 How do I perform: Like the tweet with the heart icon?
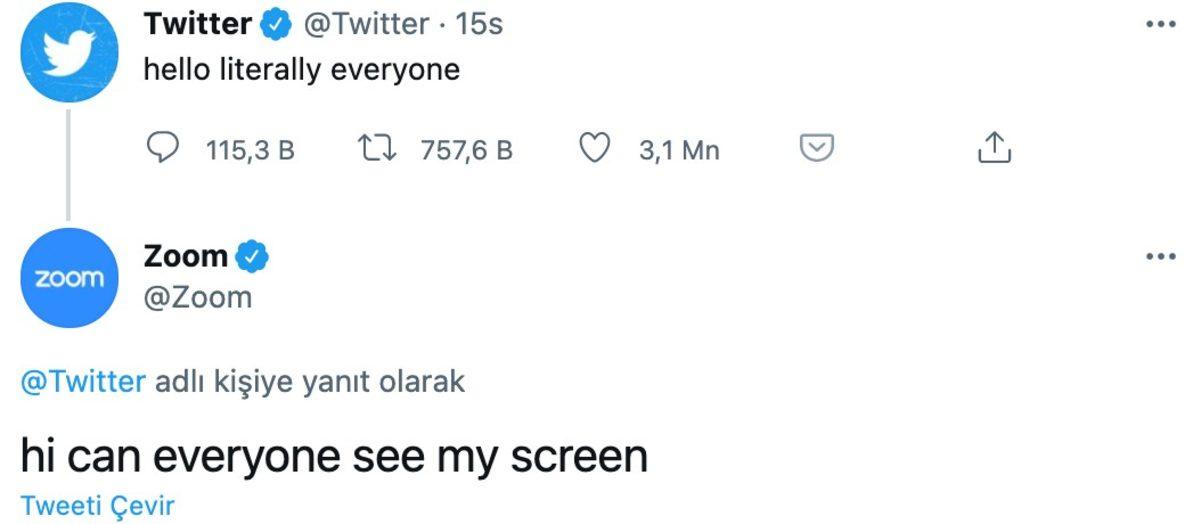[596, 149]
